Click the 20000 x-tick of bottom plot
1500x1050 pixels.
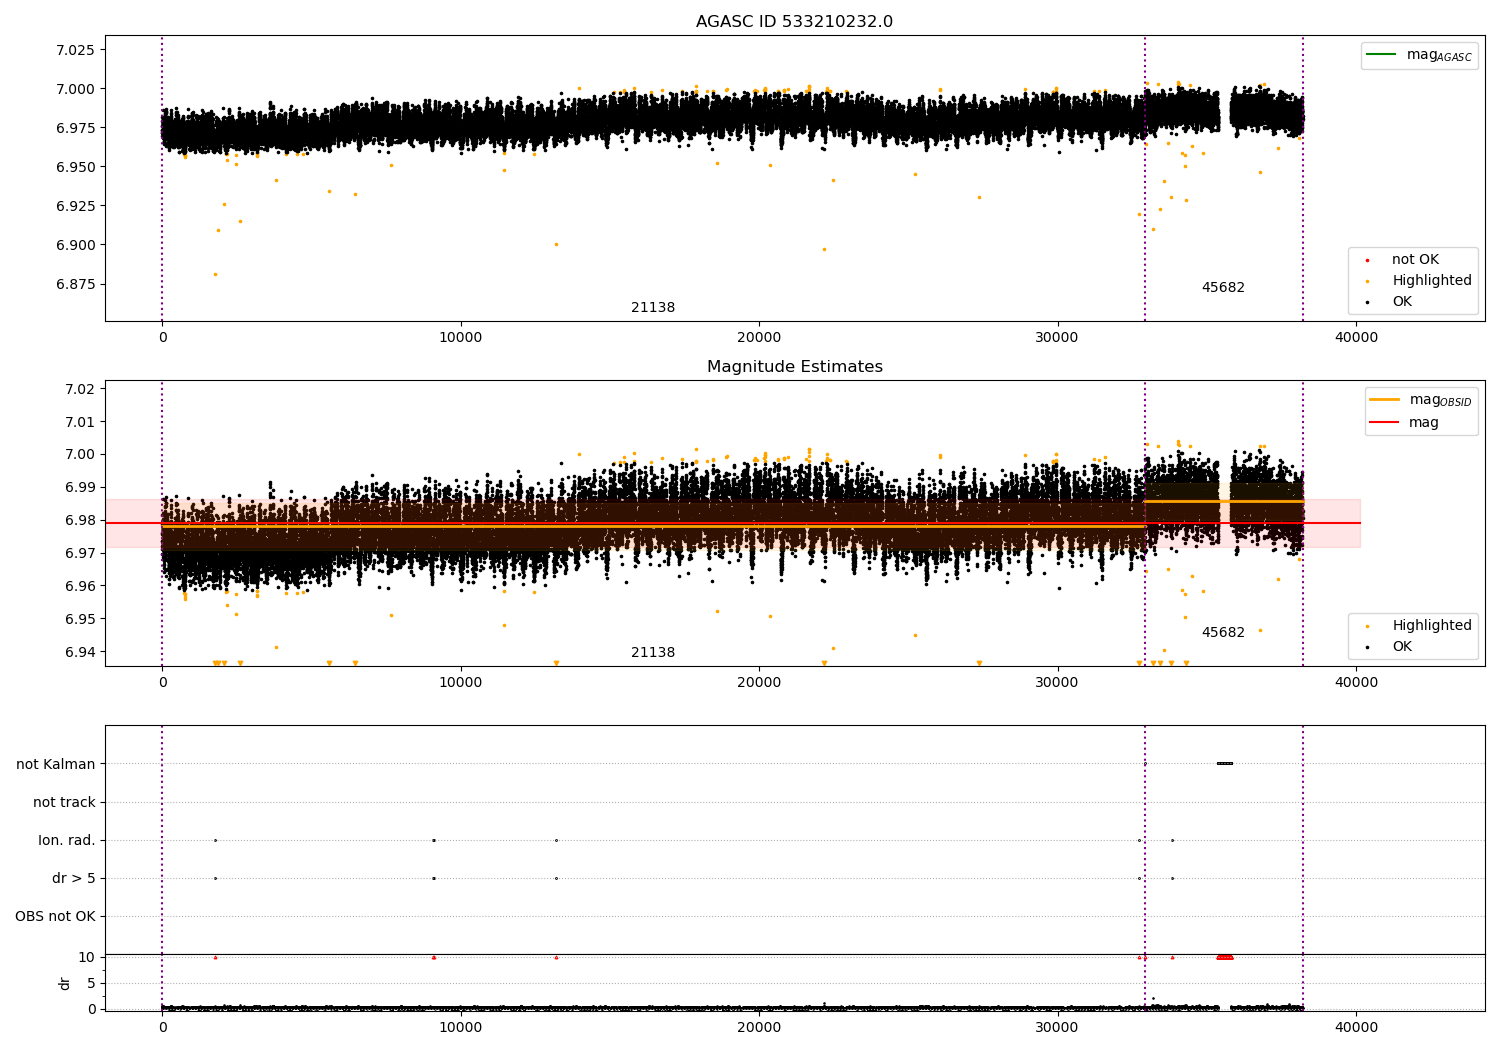pyautogui.click(x=759, y=1027)
